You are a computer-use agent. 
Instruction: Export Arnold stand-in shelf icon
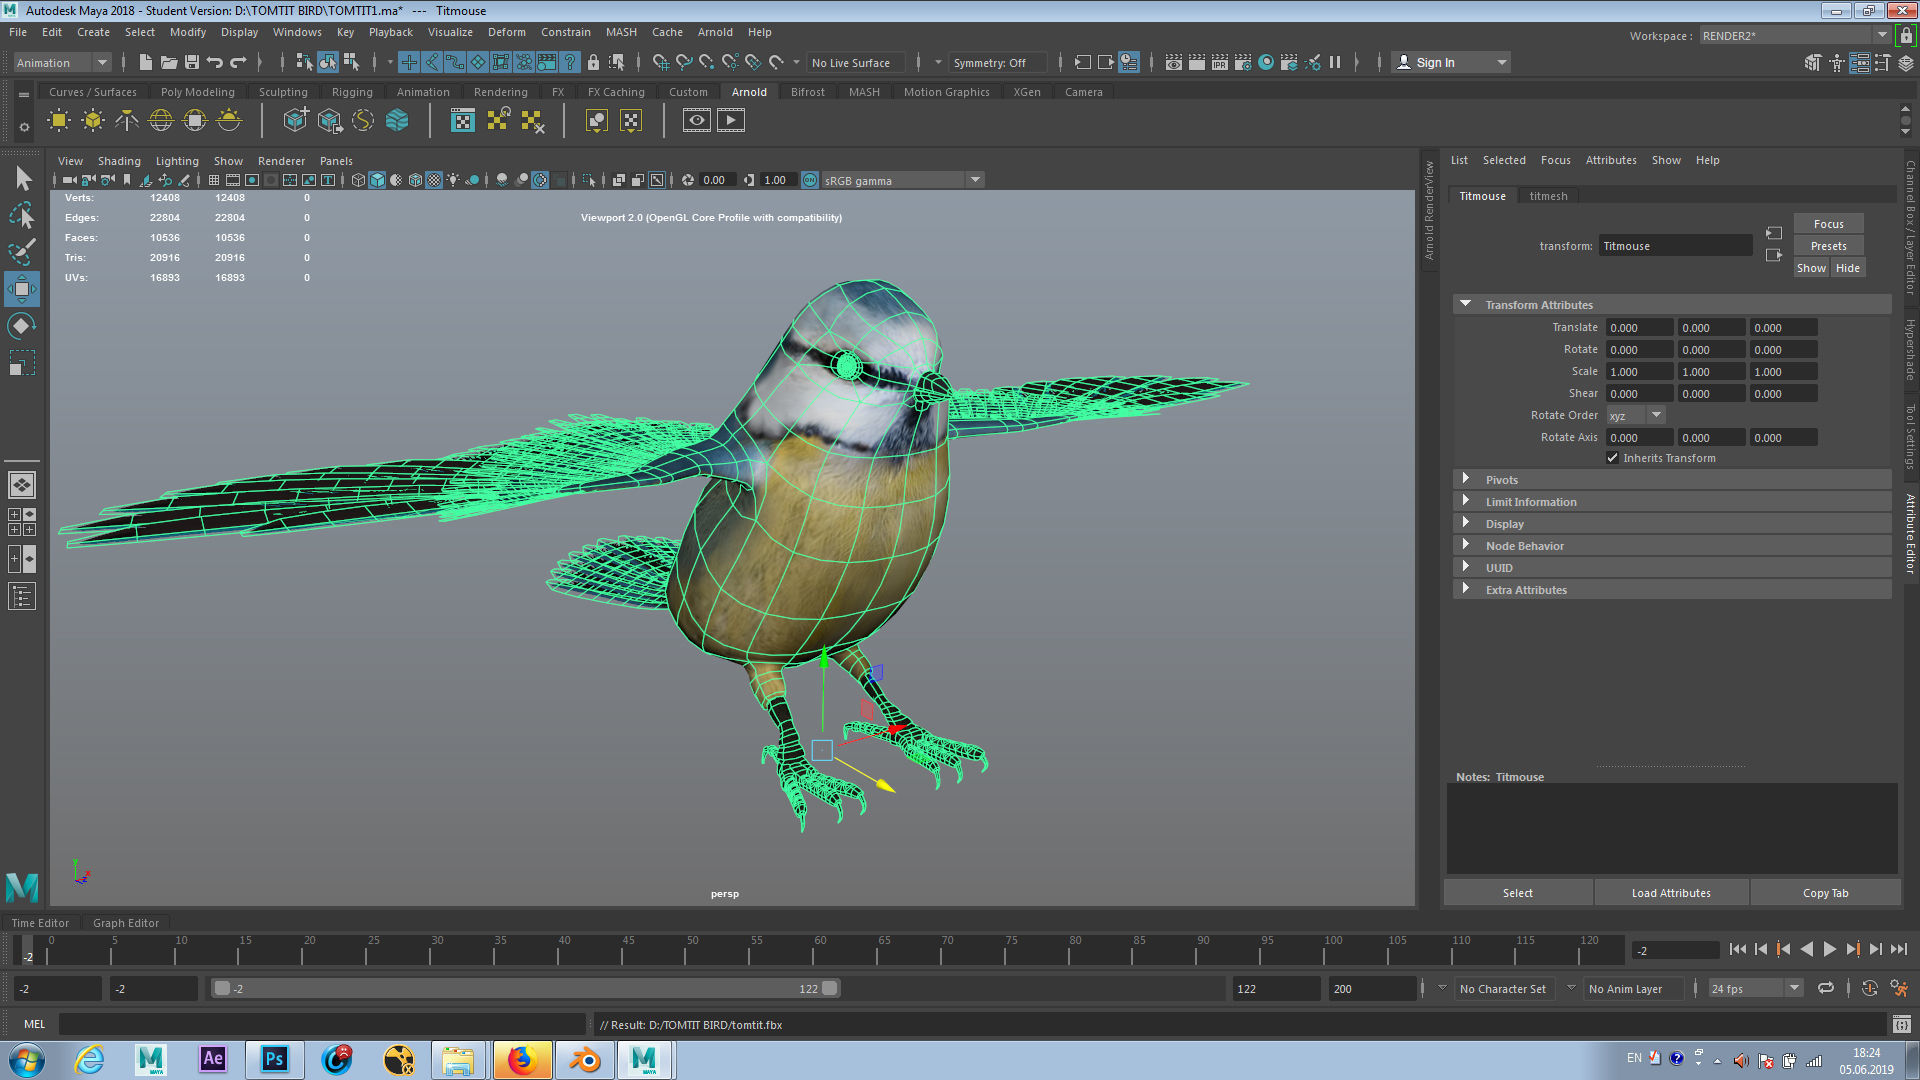pos(329,121)
